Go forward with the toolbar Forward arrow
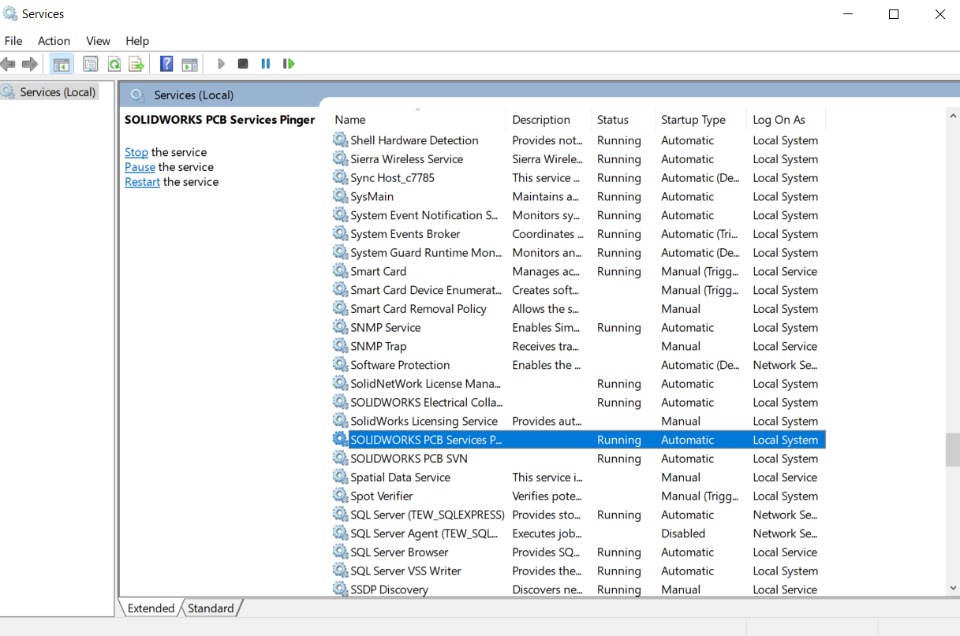960x636 pixels. [29, 64]
